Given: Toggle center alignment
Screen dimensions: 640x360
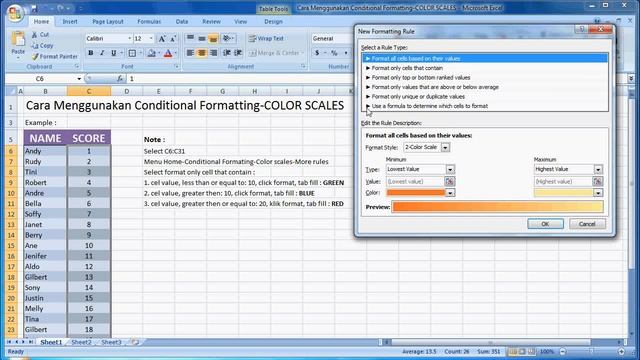Looking at the screenshot, I should (202, 53).
